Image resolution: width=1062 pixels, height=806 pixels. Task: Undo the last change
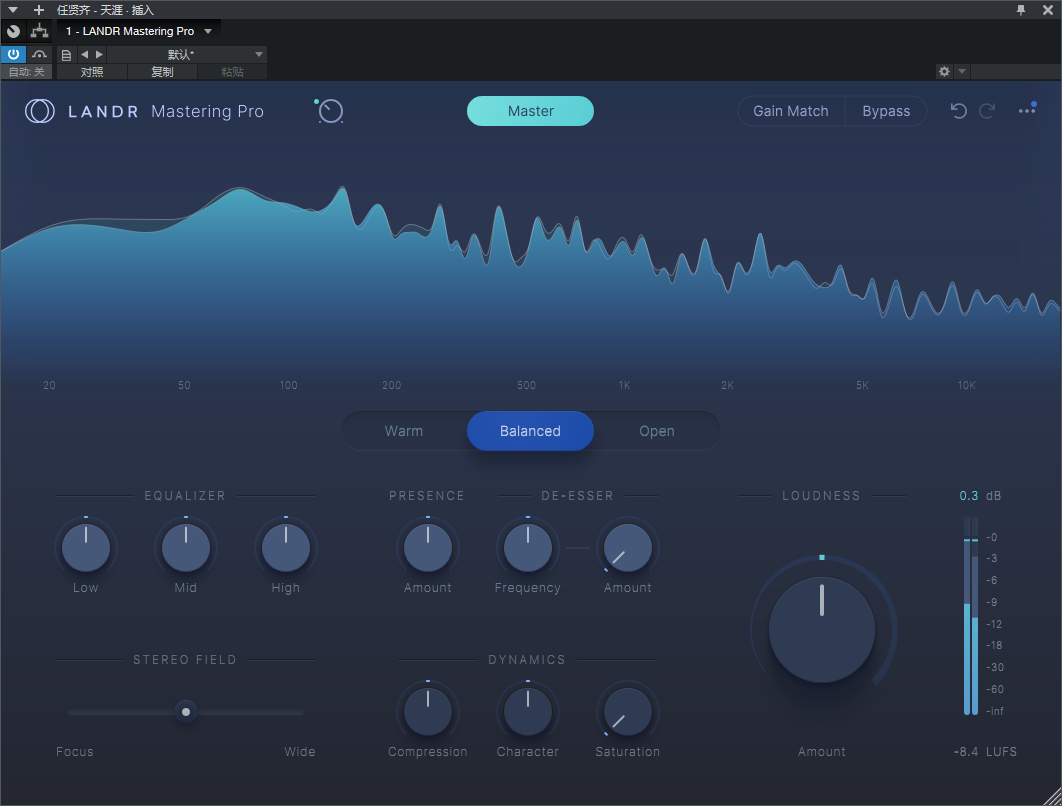[958, 111]
